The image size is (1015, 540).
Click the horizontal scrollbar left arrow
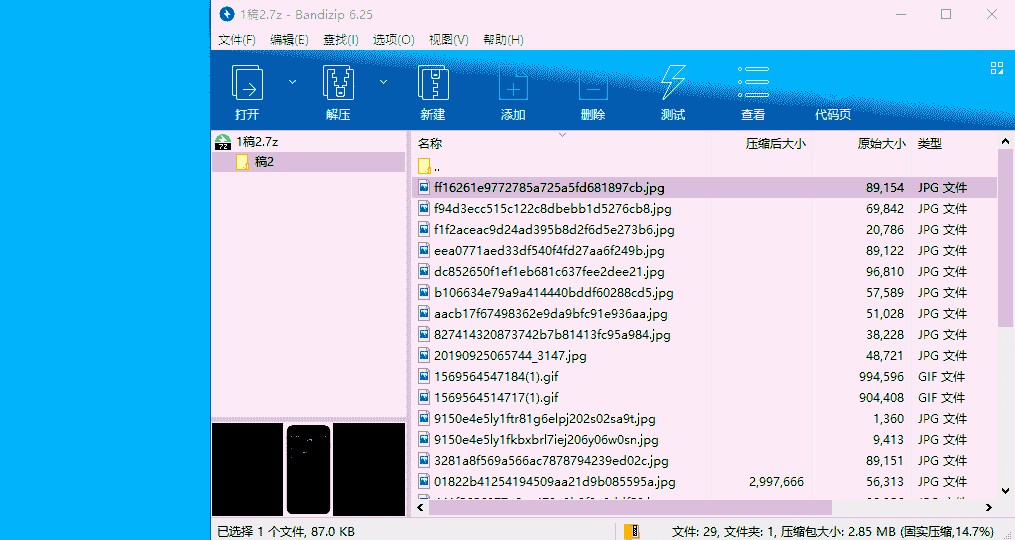pyautogui.click(x=419, y=507)
